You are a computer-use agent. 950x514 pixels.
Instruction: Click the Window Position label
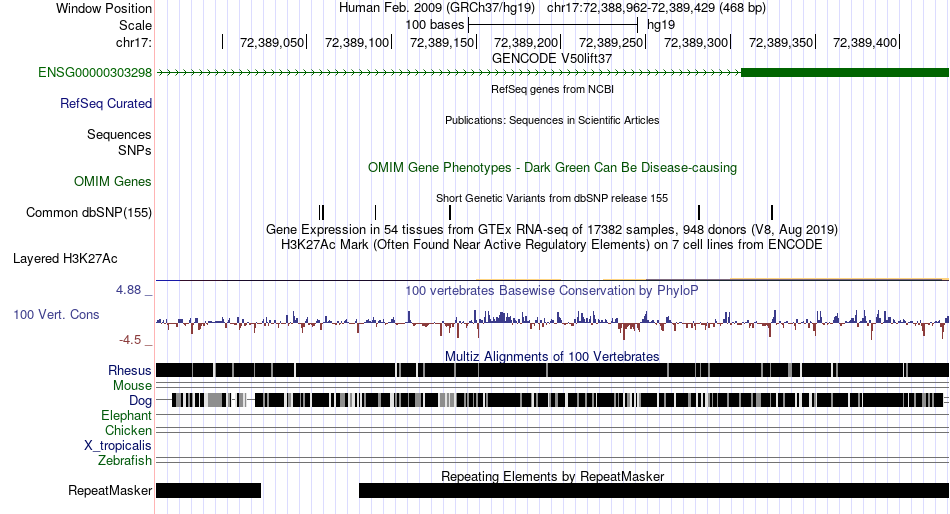click(104, 8)
